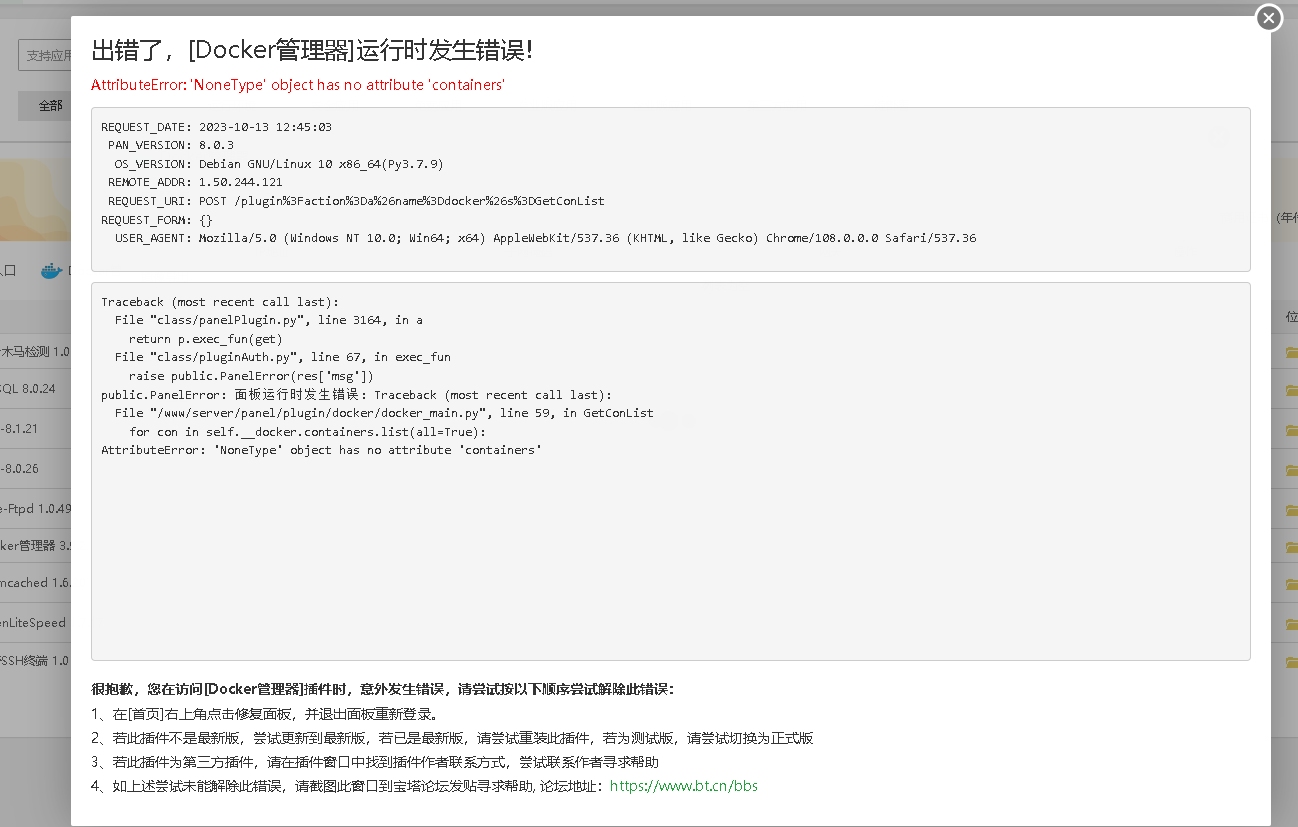Click the Docker whale icon behind the dialog

pyautogui.click(x=51, y=270)
